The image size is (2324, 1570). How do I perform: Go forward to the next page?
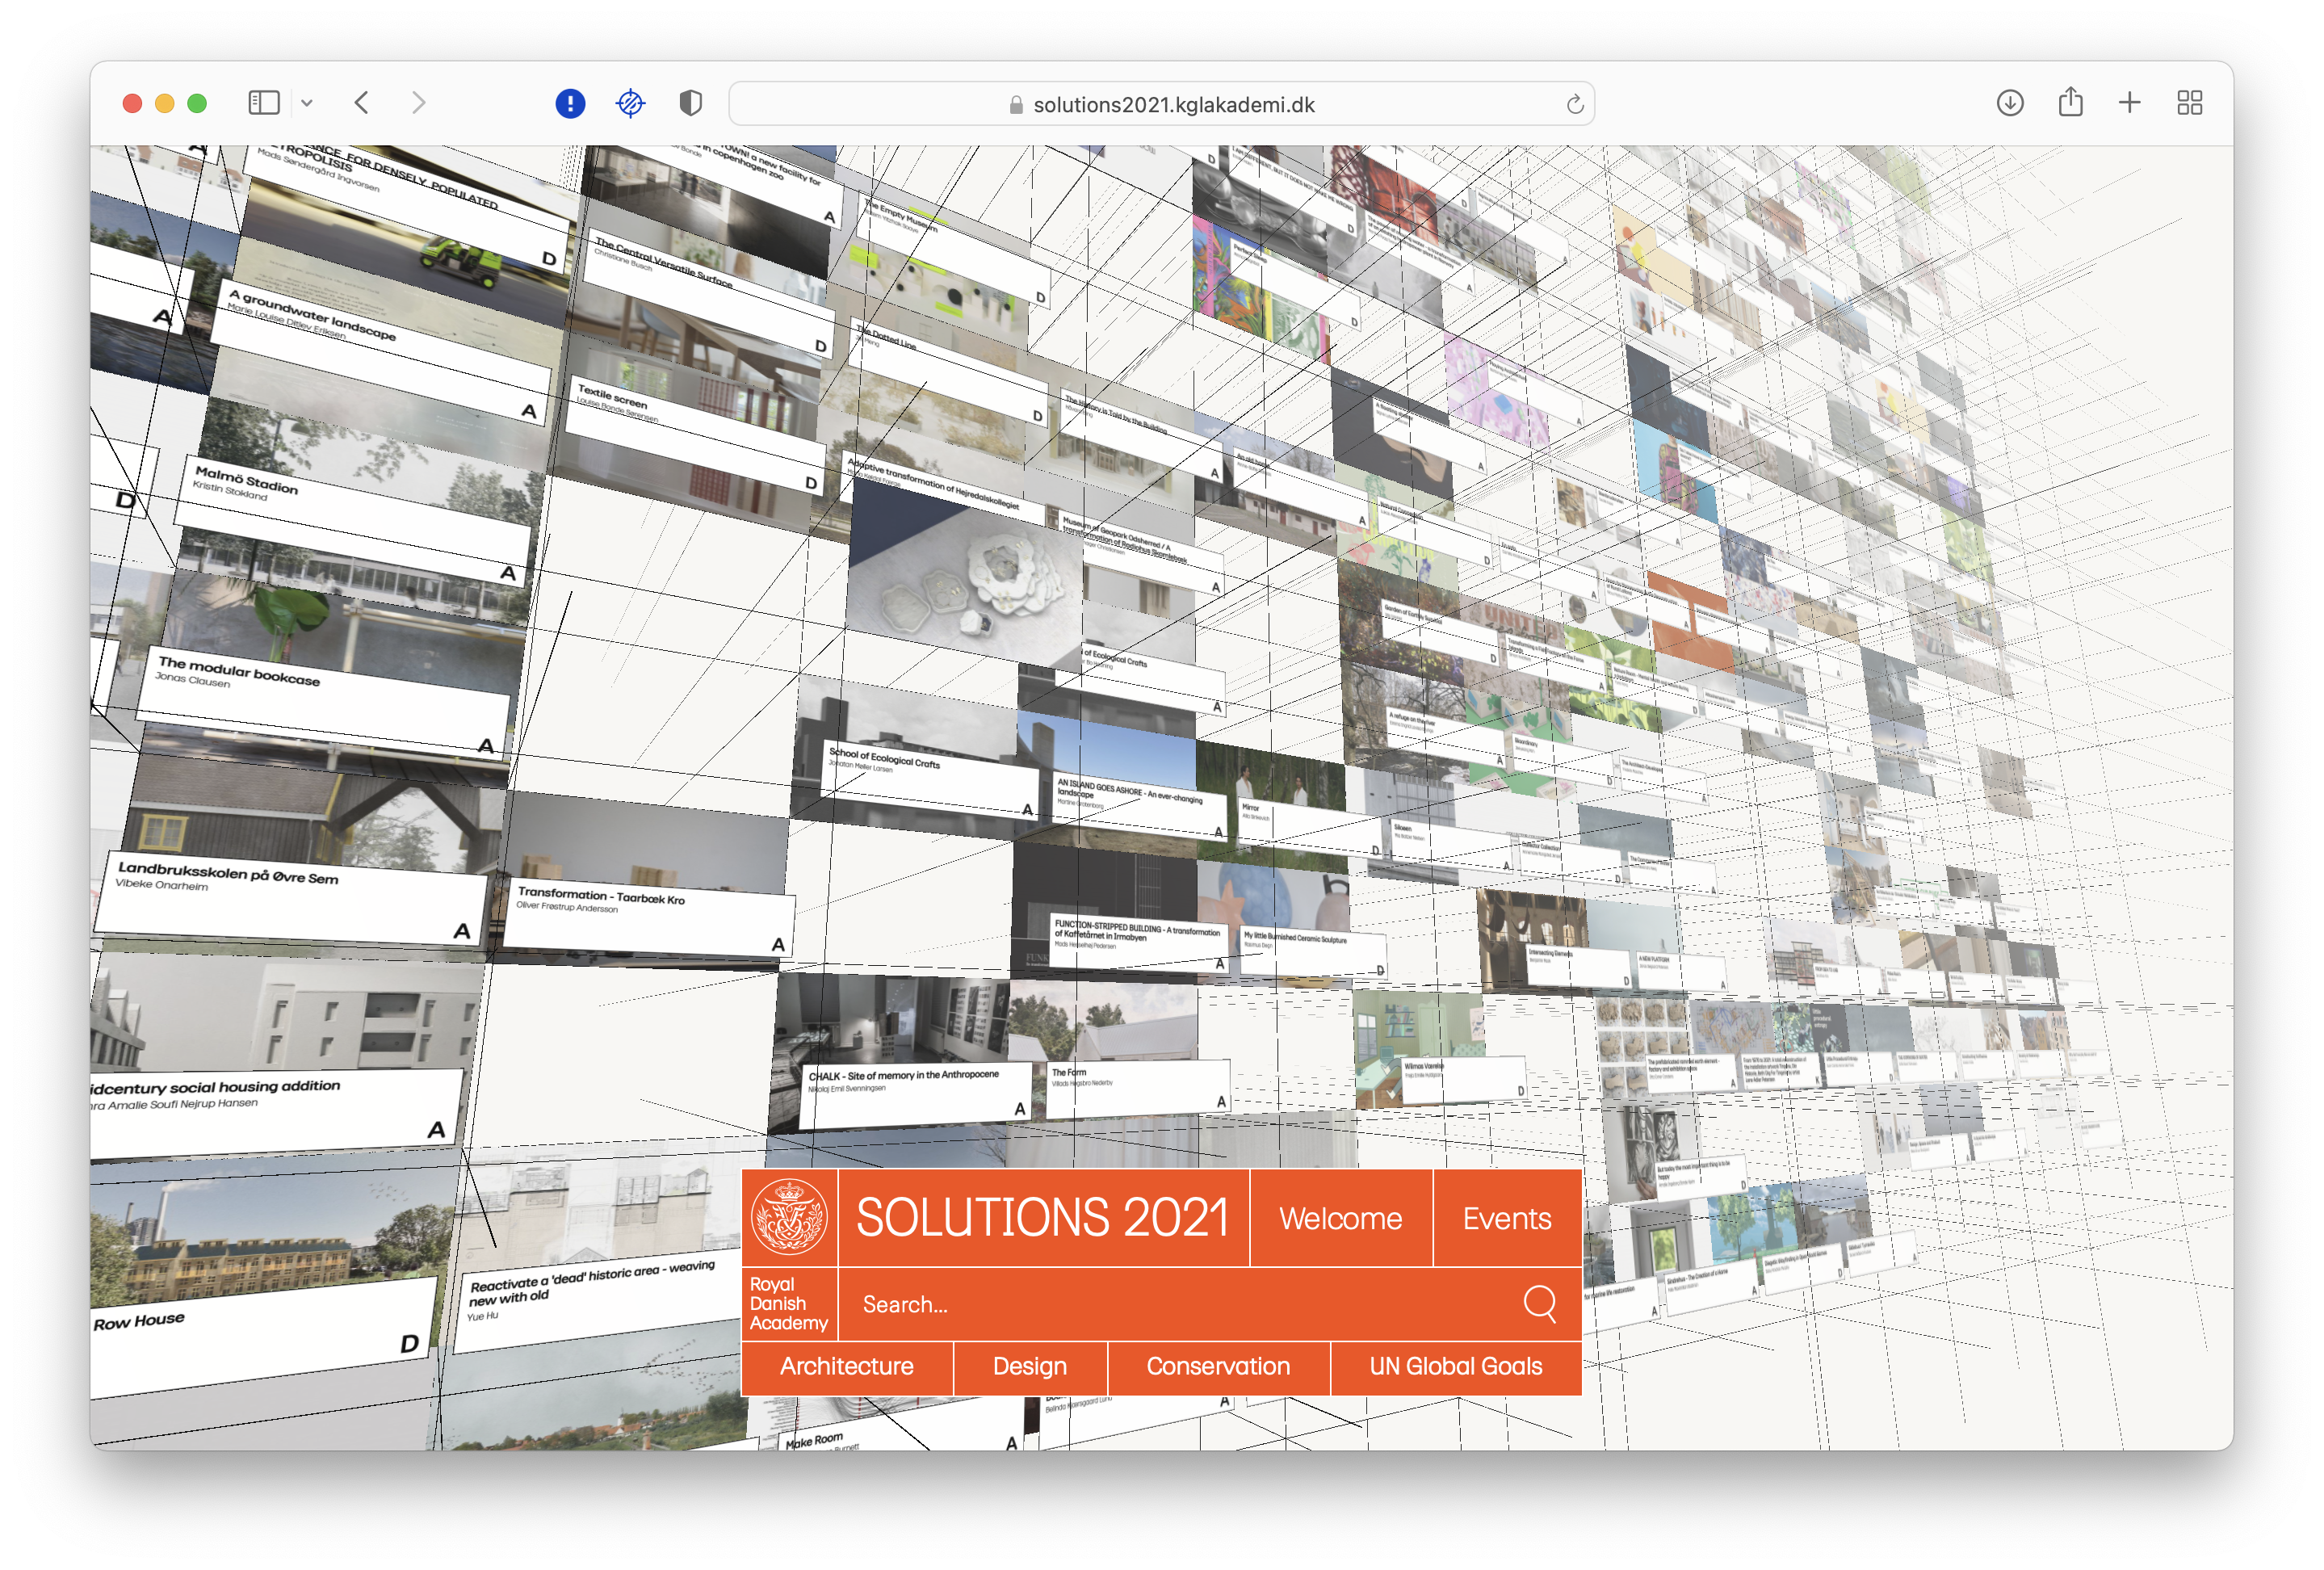pyautogui.click(x=419, y=103)
